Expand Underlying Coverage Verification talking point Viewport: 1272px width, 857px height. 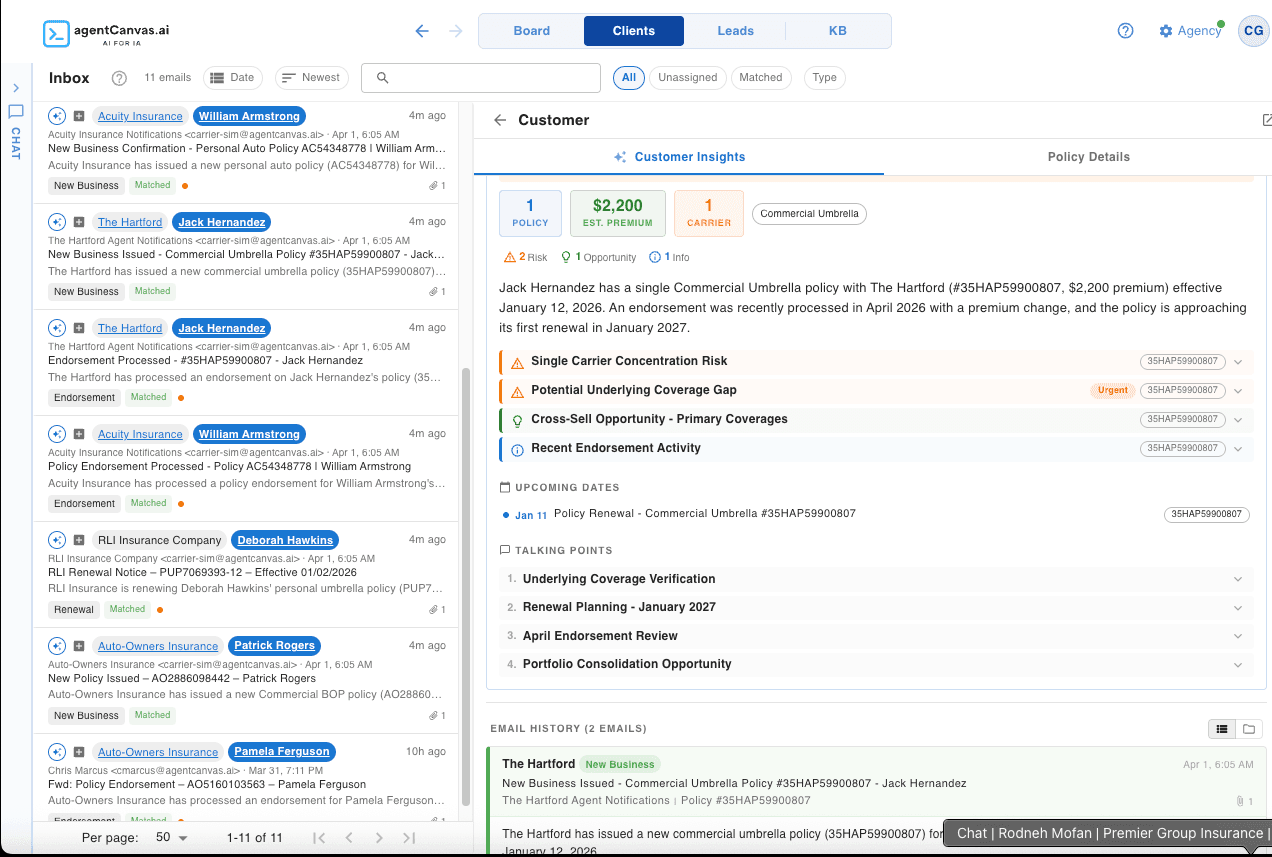point(875,579)
